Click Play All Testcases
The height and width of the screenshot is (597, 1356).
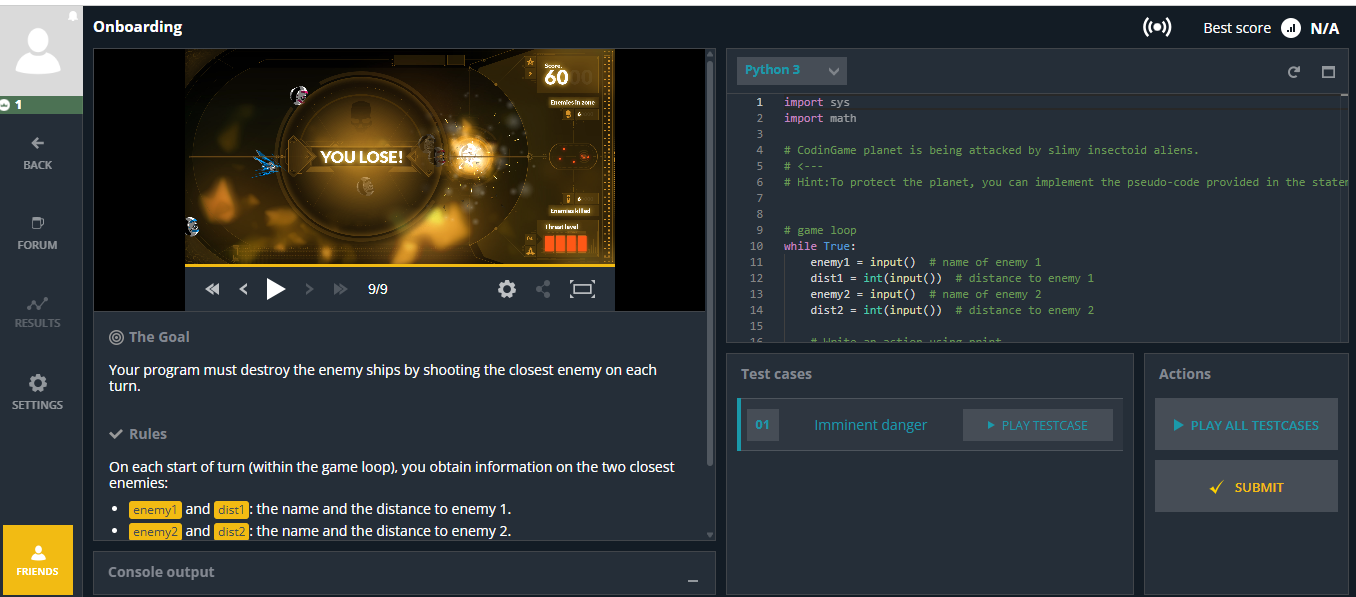(1246, 425)
